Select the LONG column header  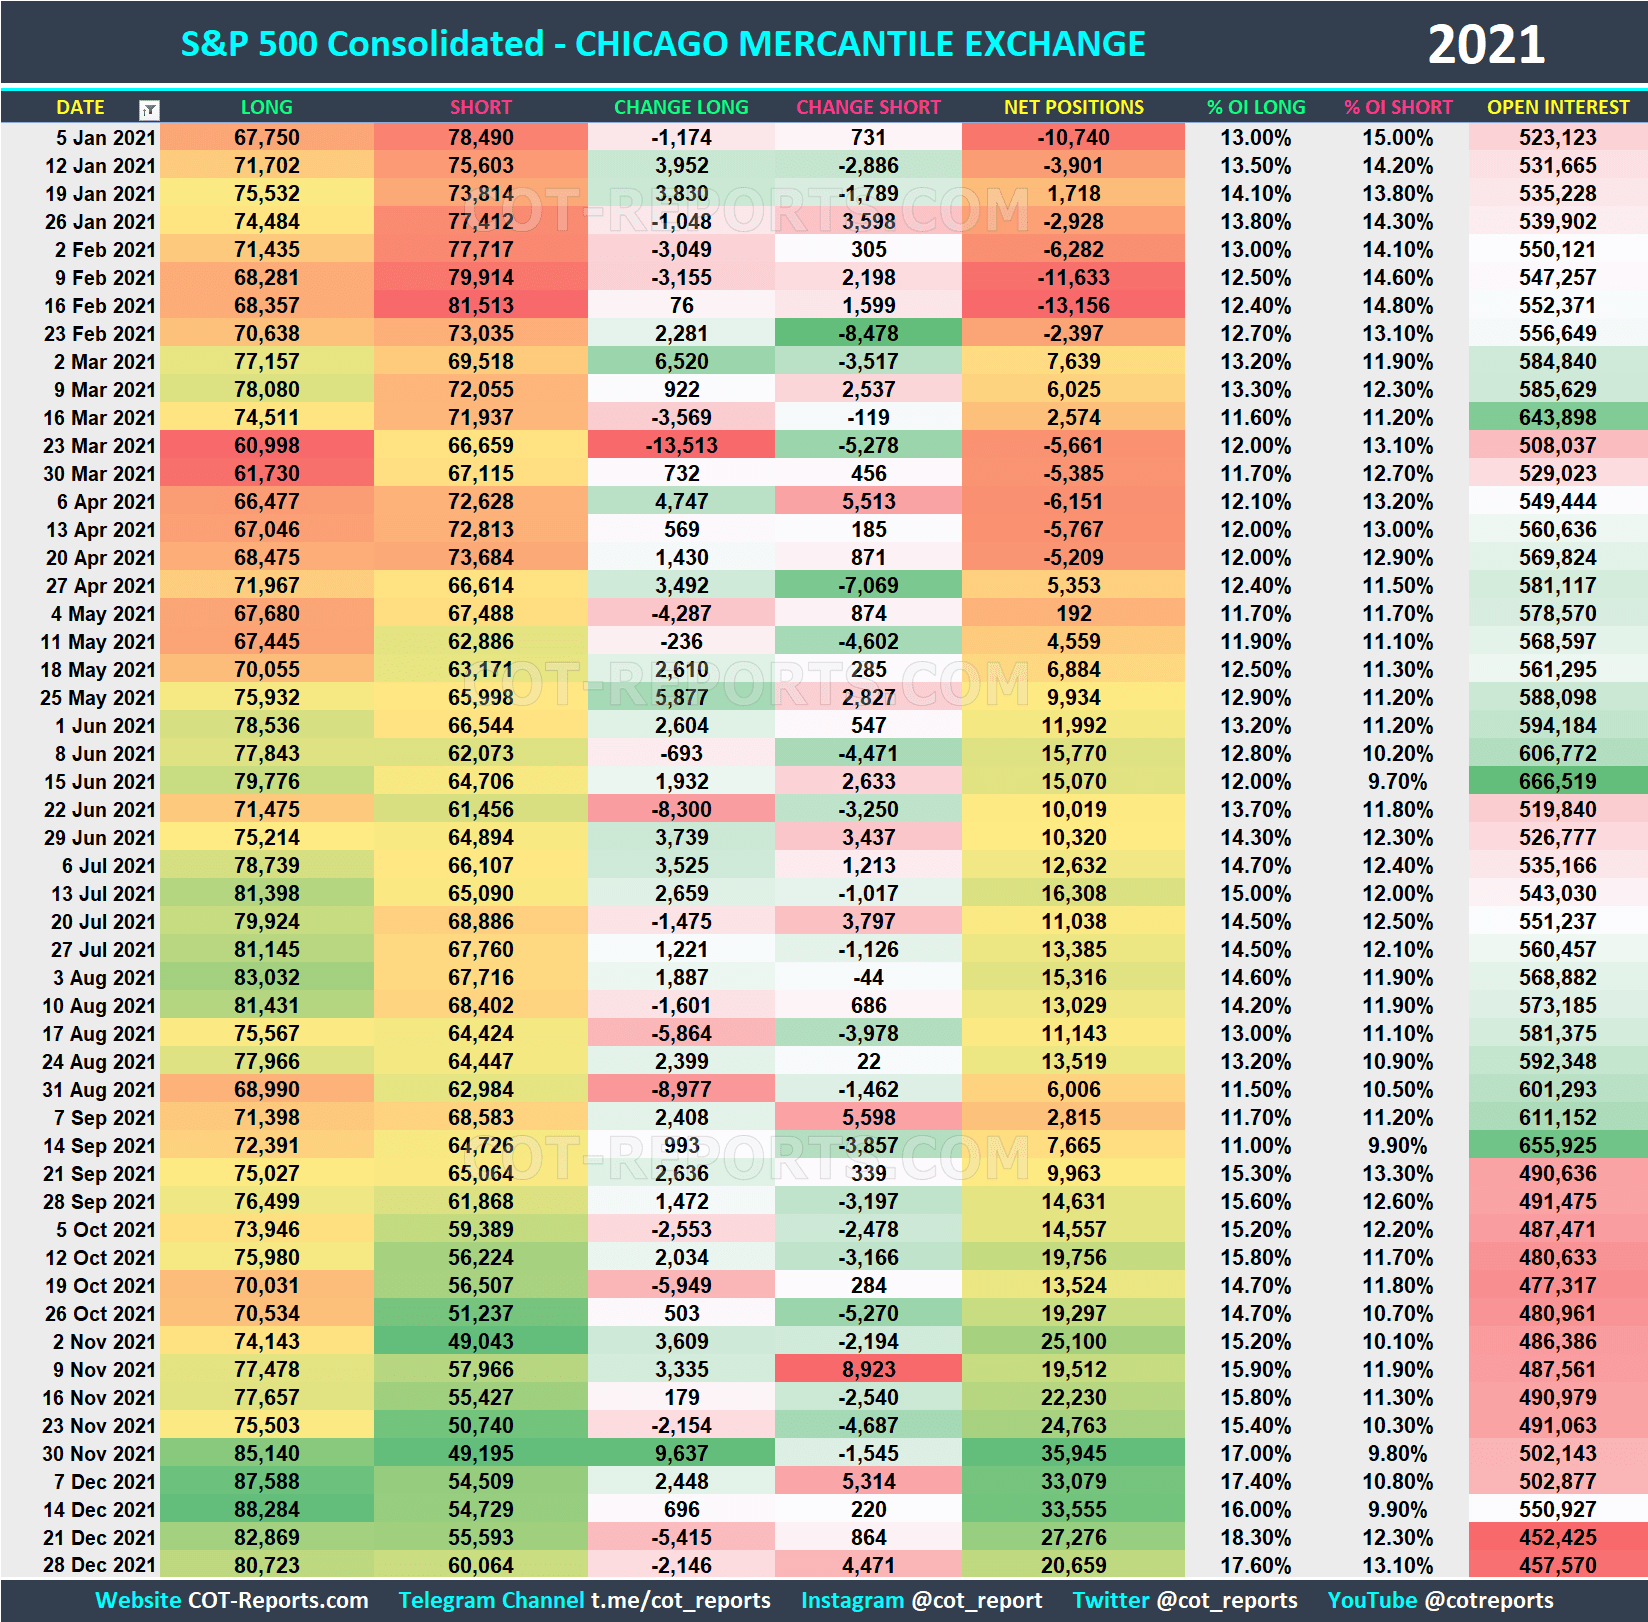point(265,108)
